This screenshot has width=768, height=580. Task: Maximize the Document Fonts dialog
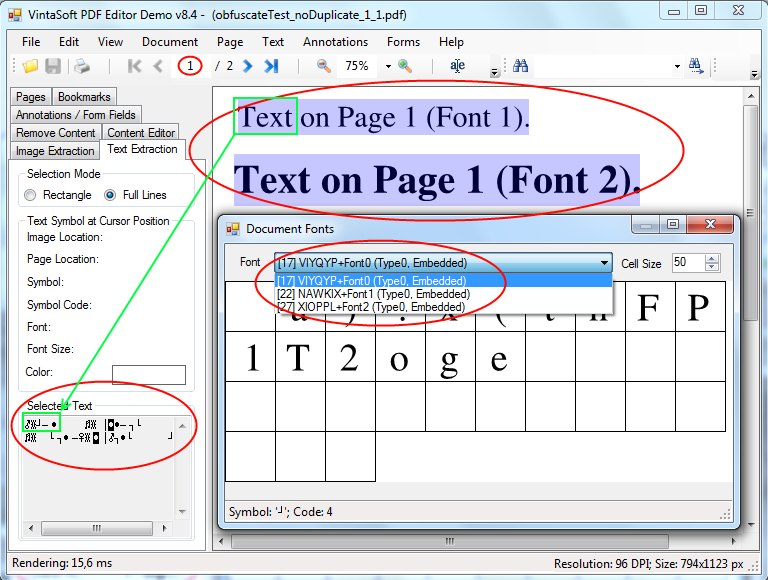click(x=673, y=224)
